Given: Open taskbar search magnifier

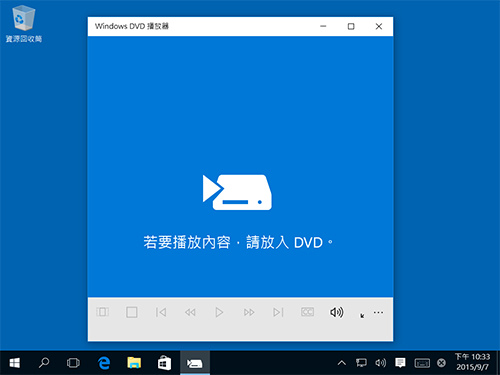Looking at the screenshot, I should pyautogui.click(x=44, y=363).
